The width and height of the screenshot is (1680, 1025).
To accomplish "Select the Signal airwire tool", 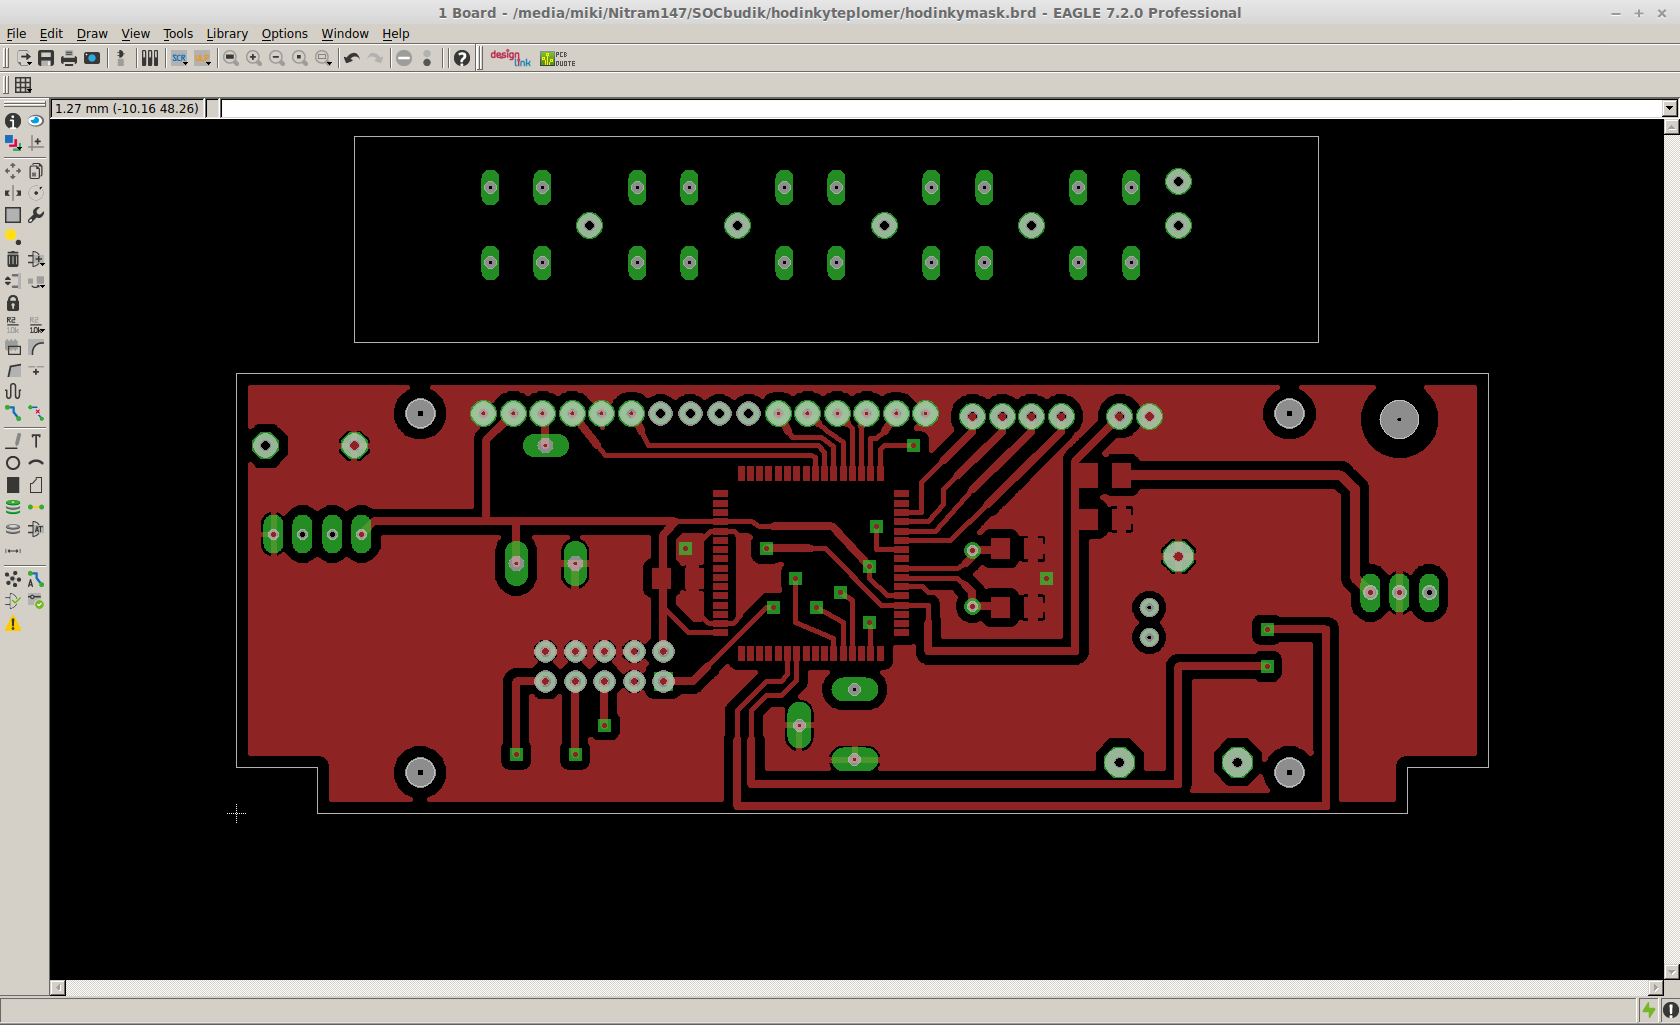I will click(36, 507).
